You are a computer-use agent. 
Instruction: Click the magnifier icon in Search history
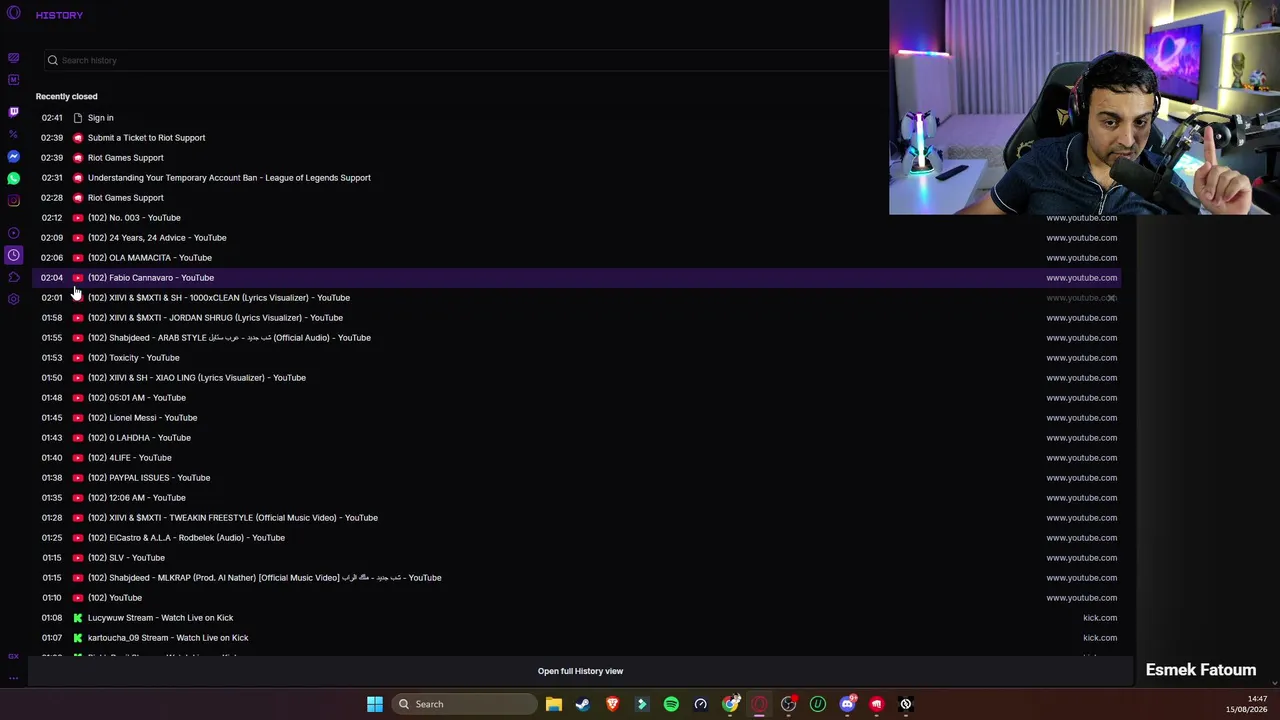53,60
